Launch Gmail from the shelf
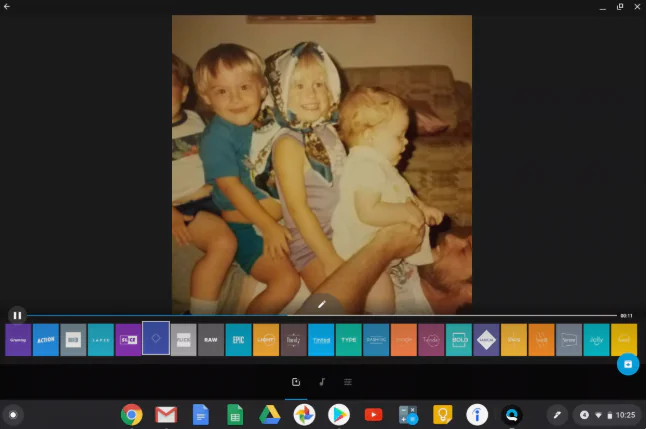Viewport: 648px width, 429px height. [x=166, y=414]
